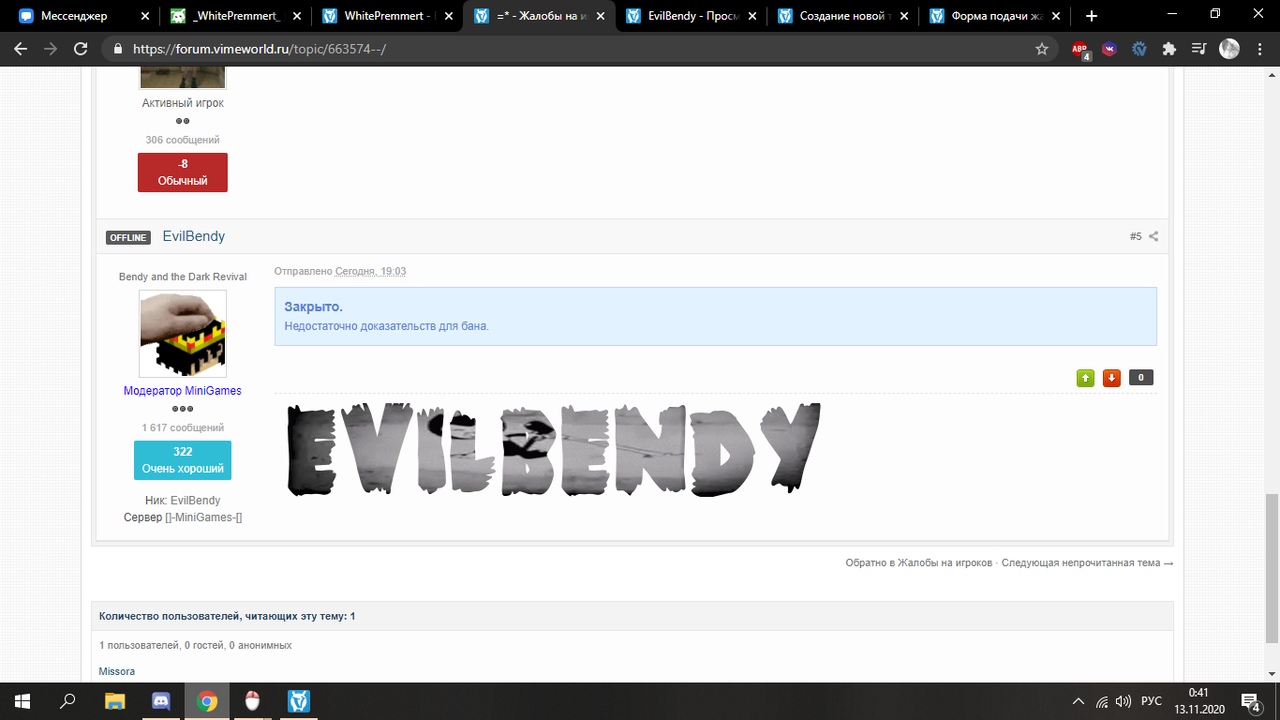Open Windows taskbar search
Image resolution: width=1280 pixels, height=720 pixels.
click(68, 701)
